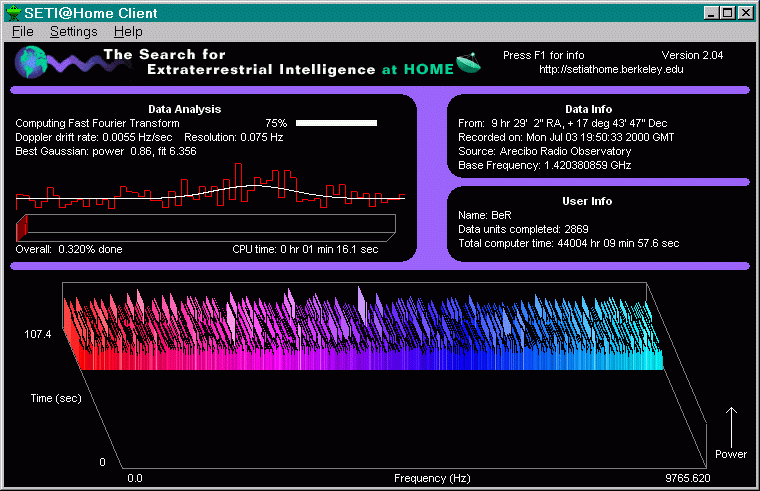Click the 'Data Info' heading

[588, 109]
